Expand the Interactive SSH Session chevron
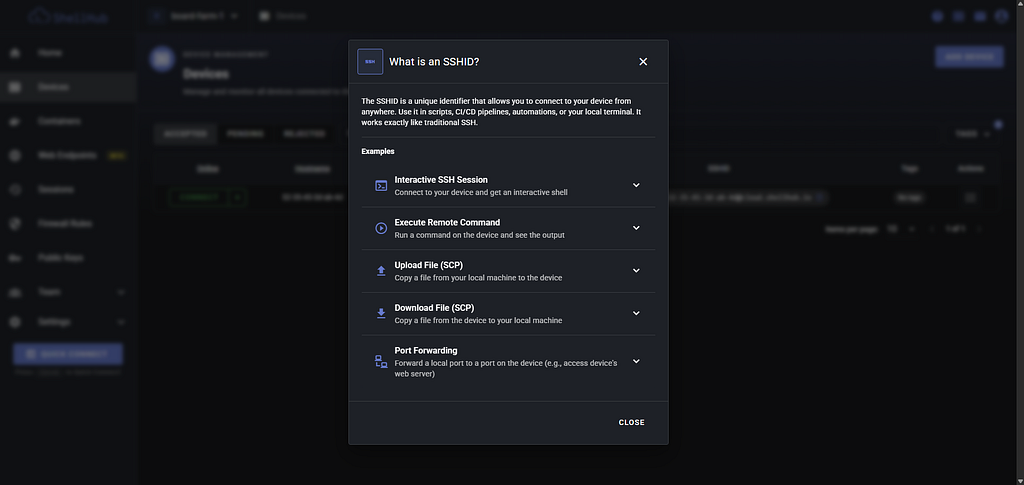1024x485 pixels. click(x=636, y=185)
